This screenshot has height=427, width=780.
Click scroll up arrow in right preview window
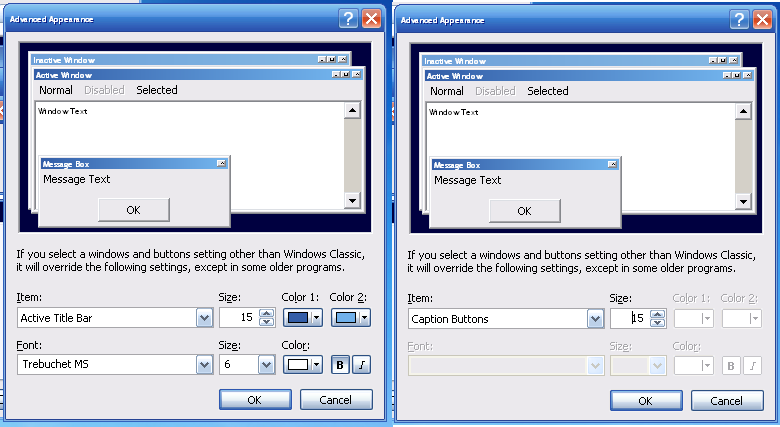[x=742, y=110]
